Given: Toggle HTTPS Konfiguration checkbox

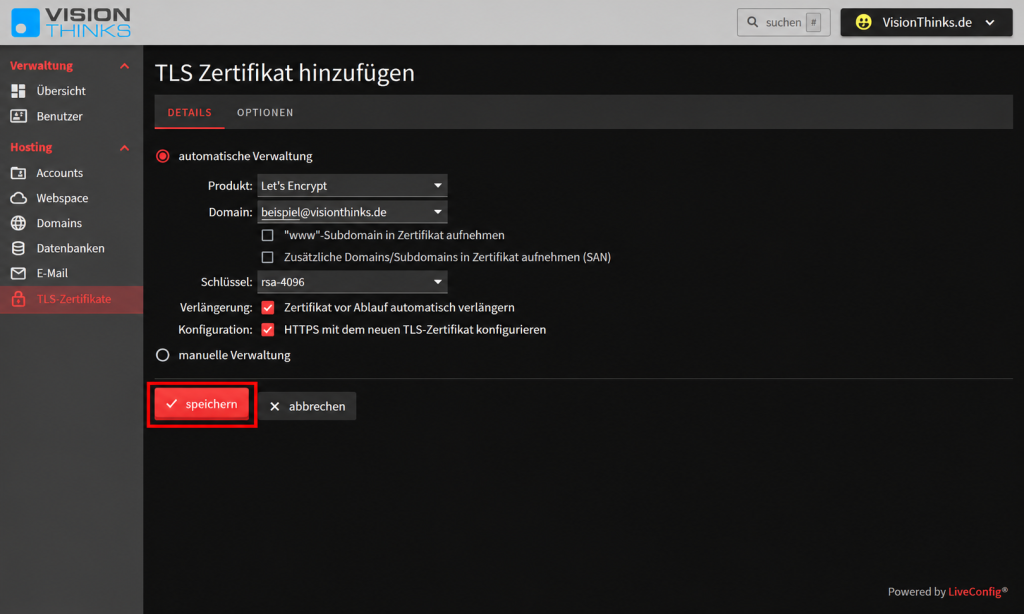Looking at the screenshot, I should 268,330.
